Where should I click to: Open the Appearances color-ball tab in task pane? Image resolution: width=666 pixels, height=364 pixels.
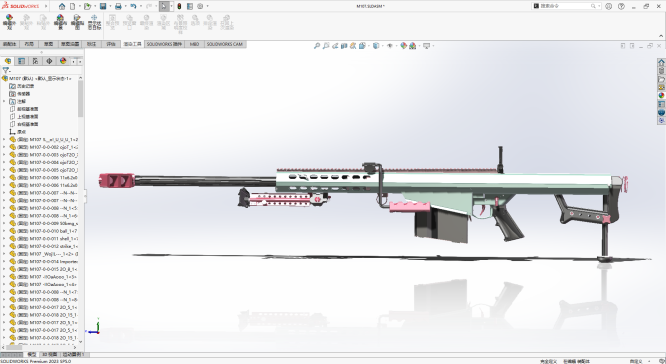pos(661,96)
